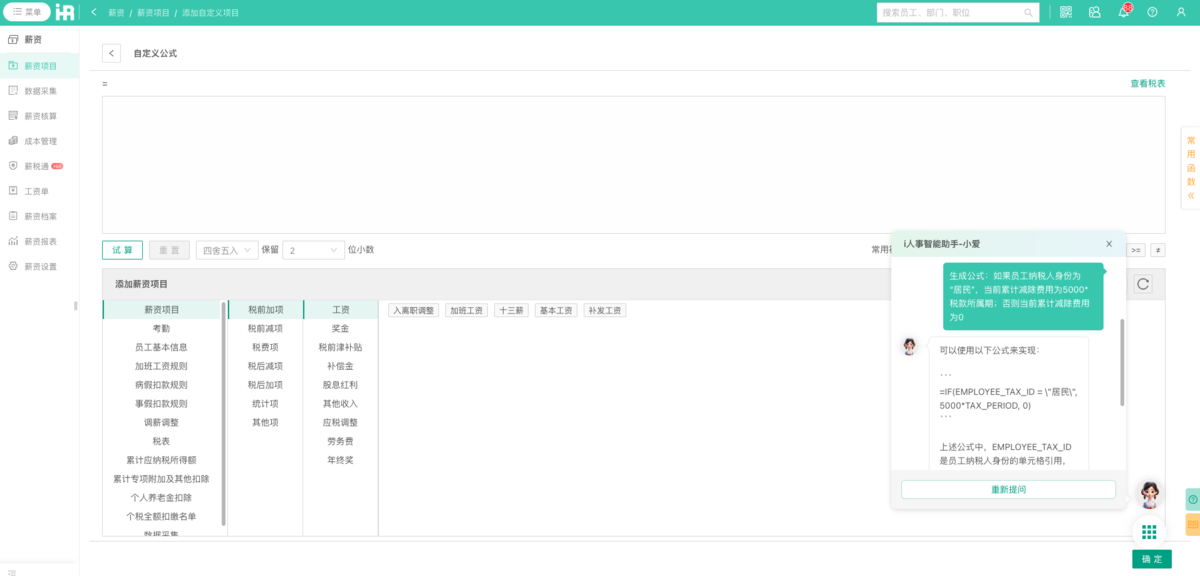Add the 加班工资 salary item tag
Viewport: 1200px width, 576px height.
pyautogui.click(x=465, y=311)
